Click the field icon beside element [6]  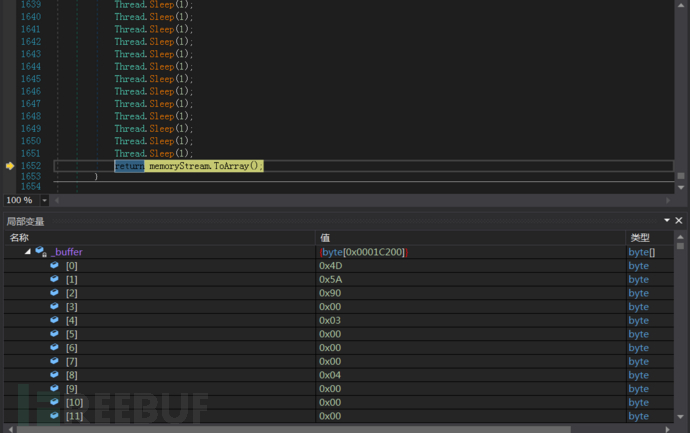pyautogui.click(x=55, y=347)
